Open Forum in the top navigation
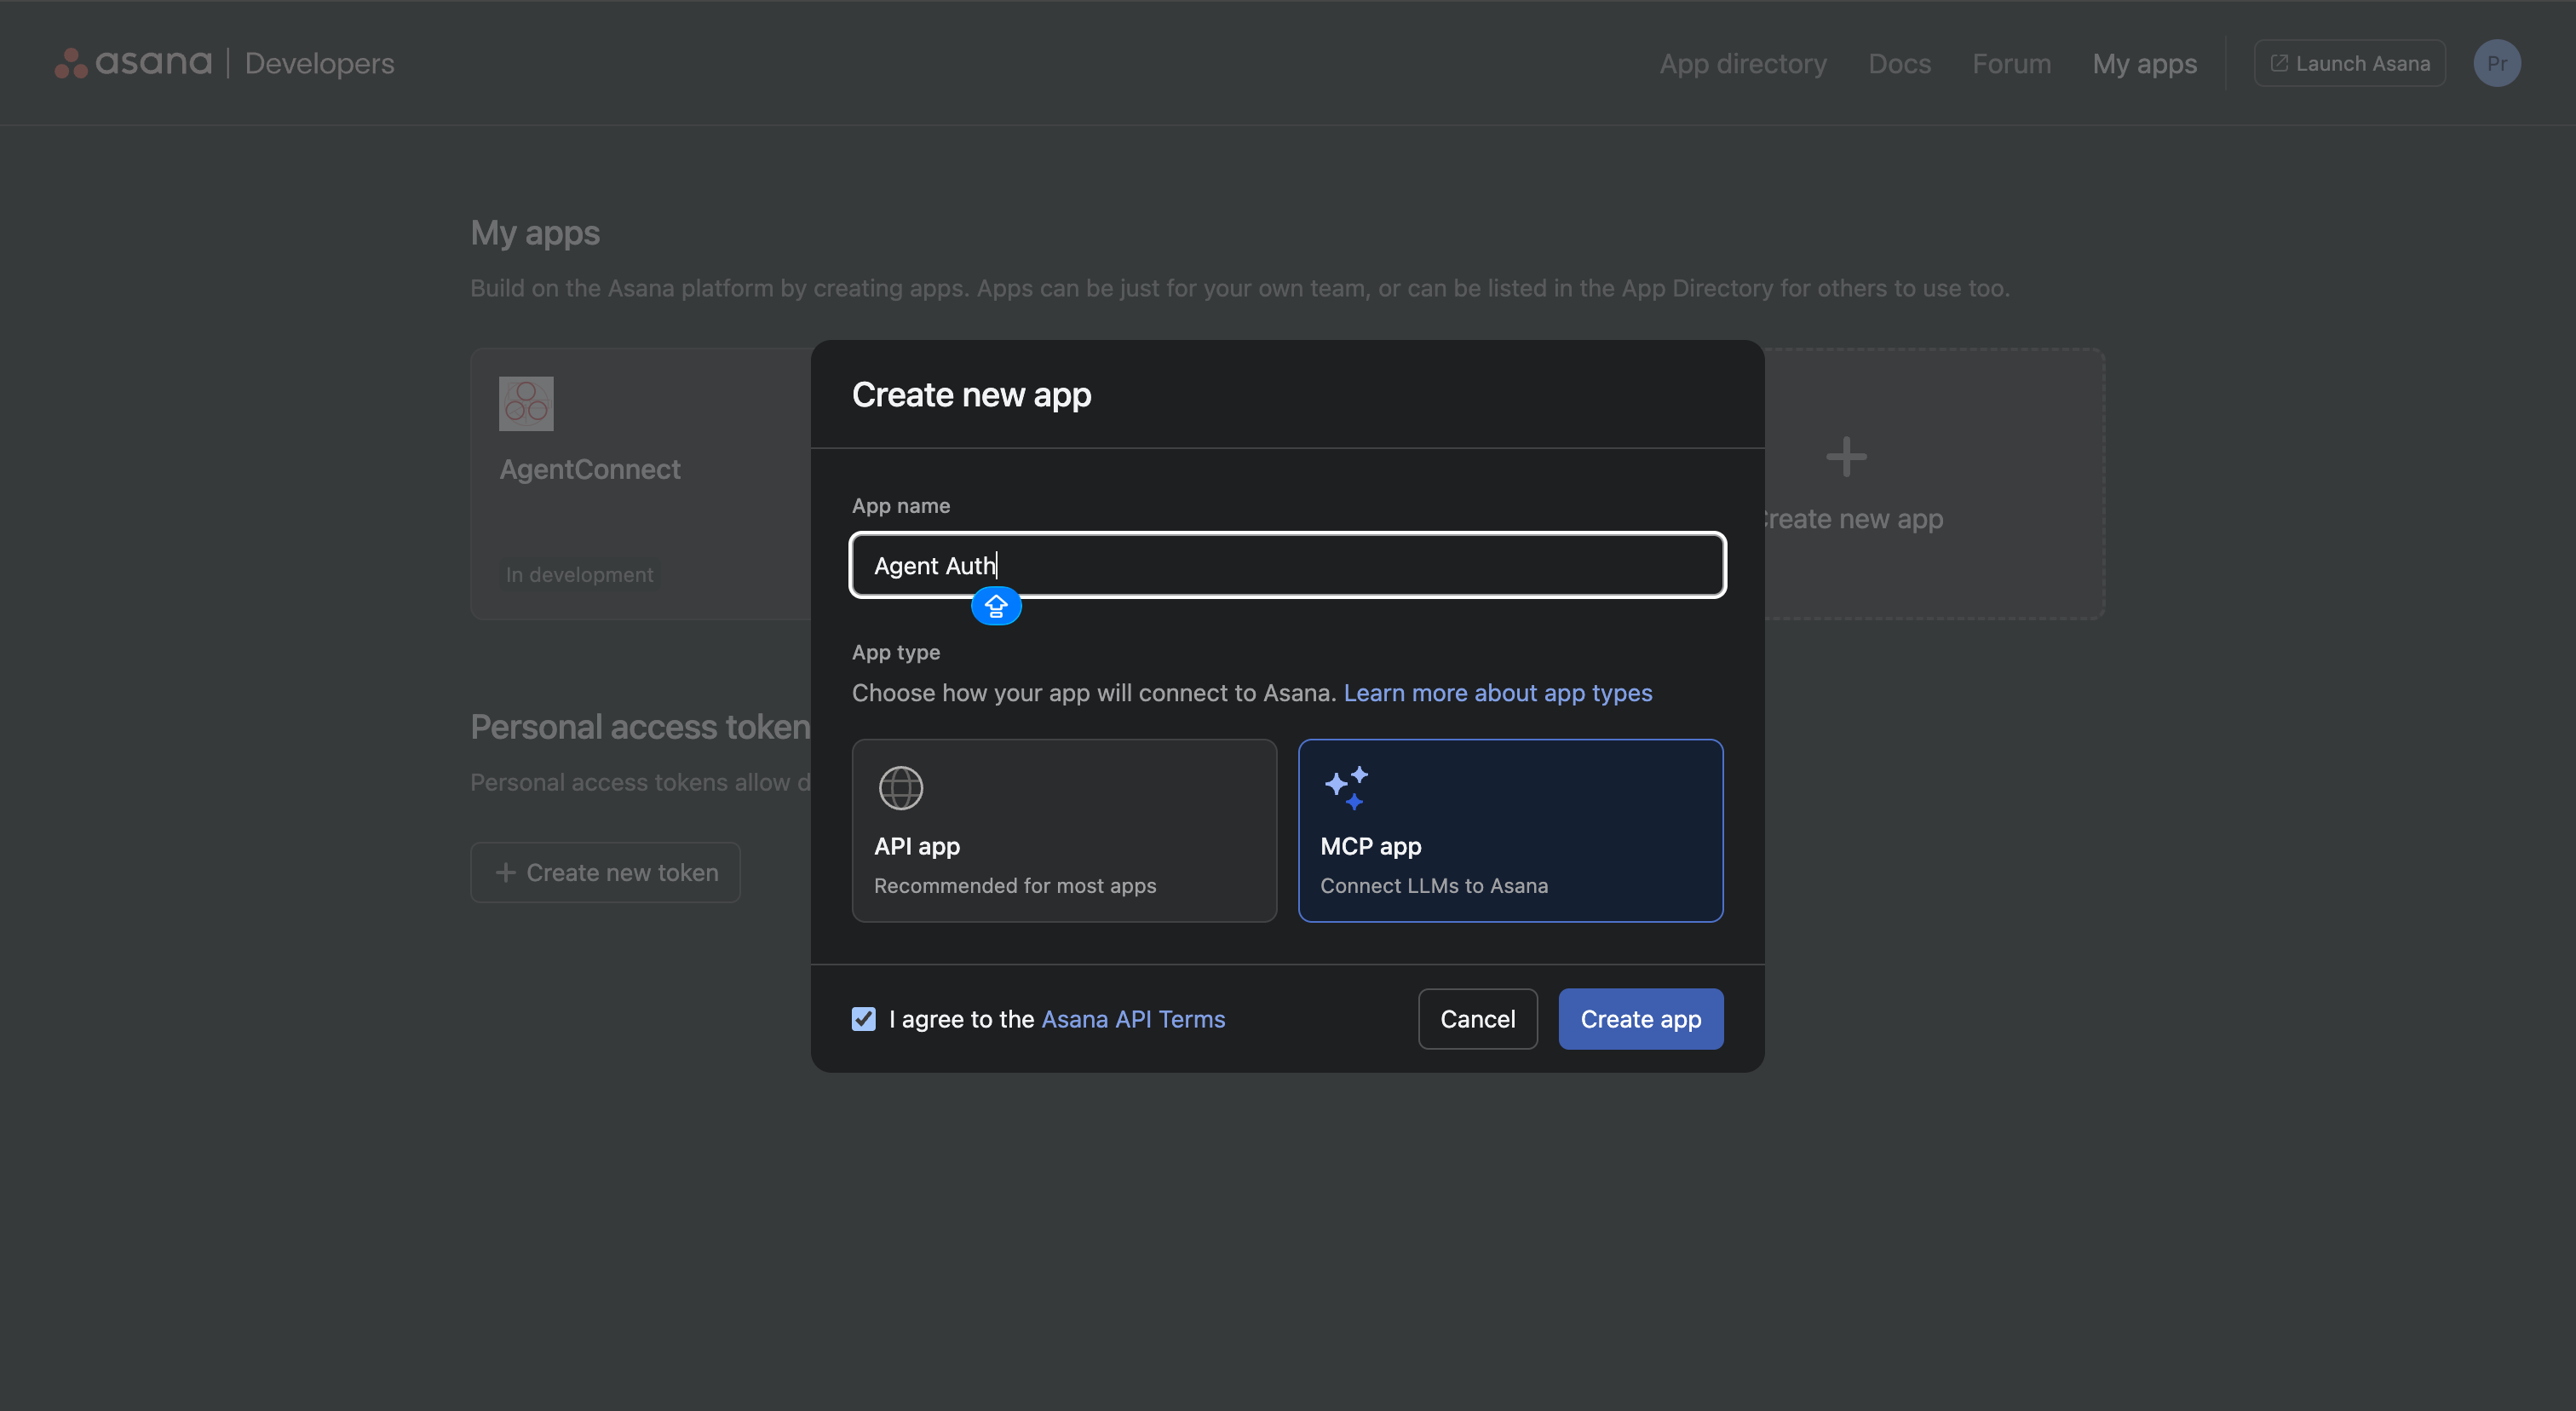The image size is (2576, 1411). point(2011,64)
